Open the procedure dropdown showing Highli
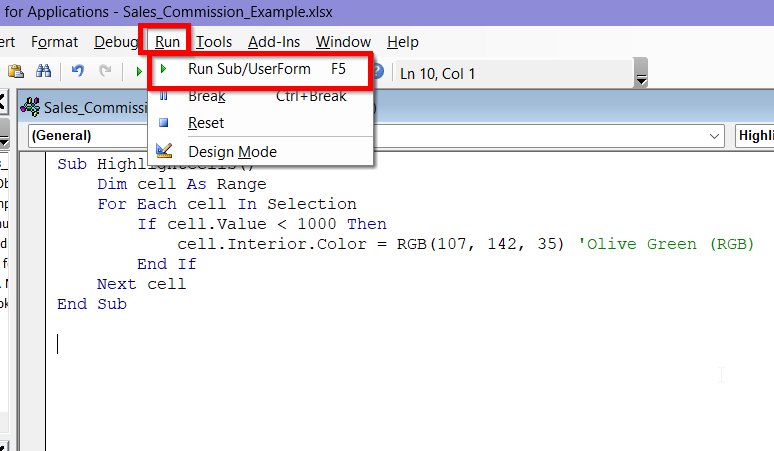 755,136
